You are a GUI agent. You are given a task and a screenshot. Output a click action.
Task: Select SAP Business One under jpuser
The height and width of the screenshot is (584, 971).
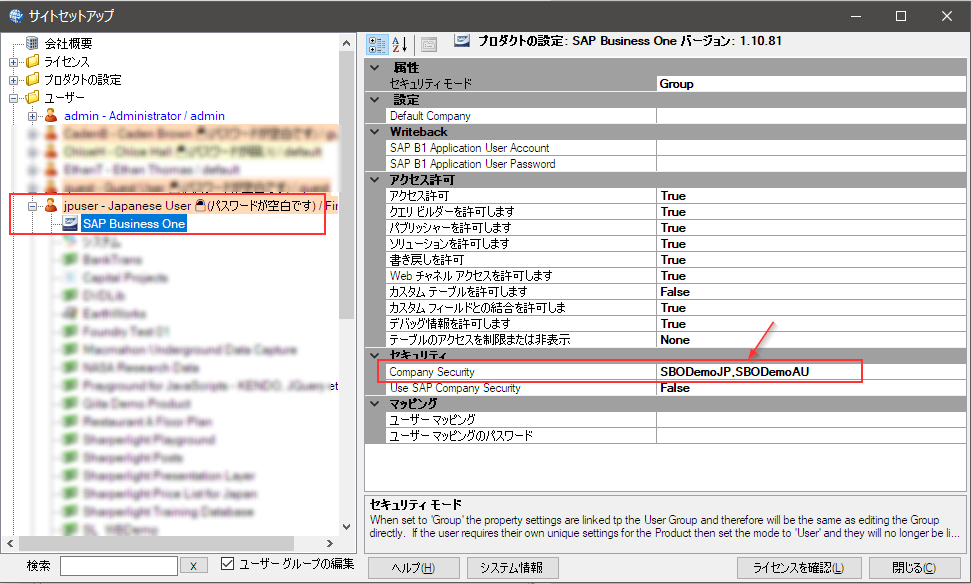click(134, 224)
